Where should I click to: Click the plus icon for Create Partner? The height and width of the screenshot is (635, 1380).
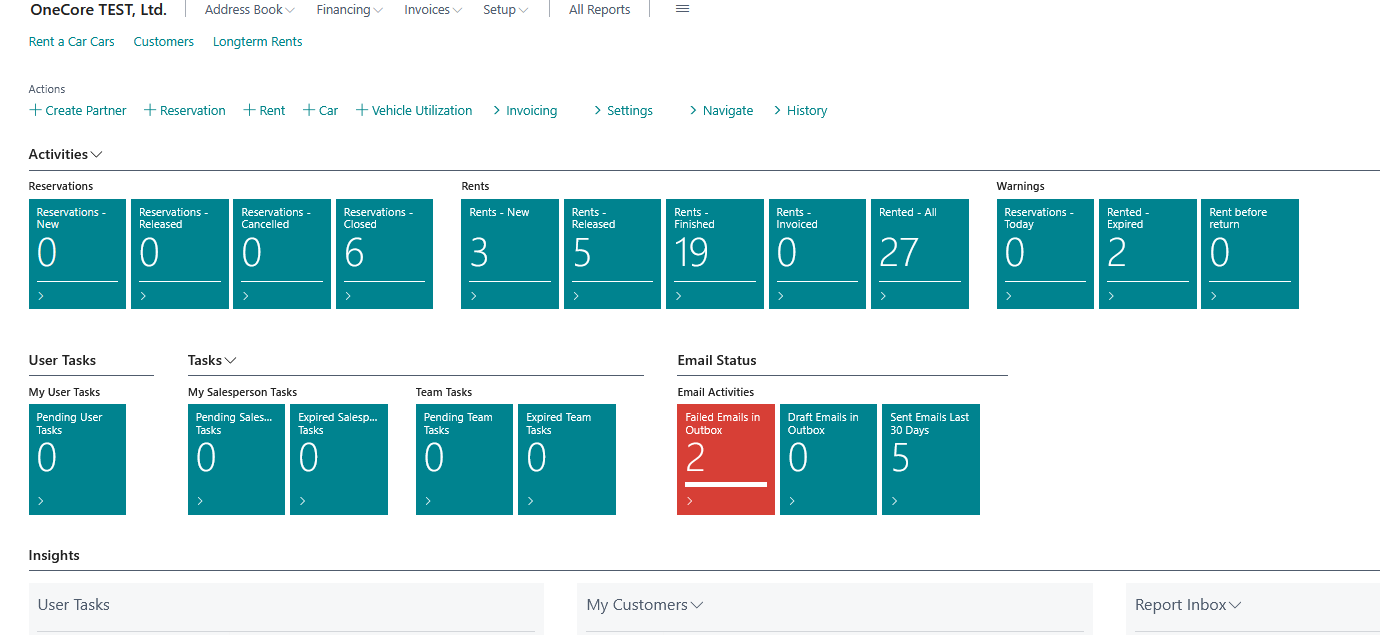click(36, 111)
